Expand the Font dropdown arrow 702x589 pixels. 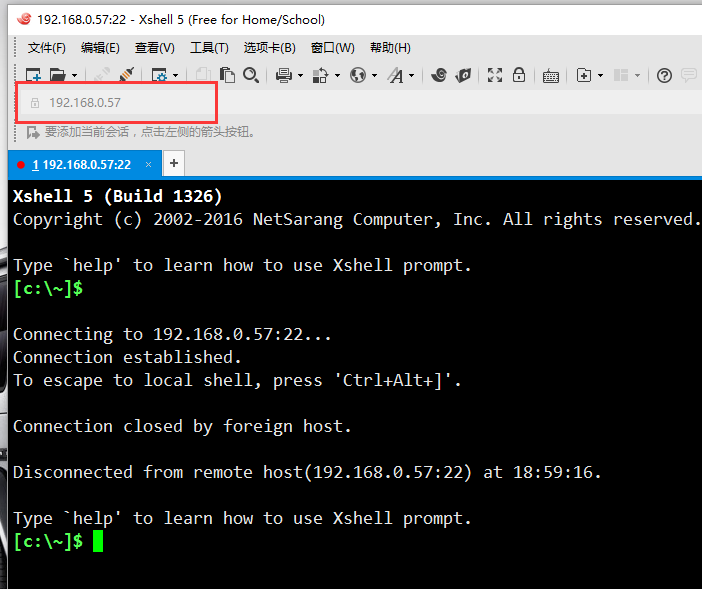(x=412, y=76)
